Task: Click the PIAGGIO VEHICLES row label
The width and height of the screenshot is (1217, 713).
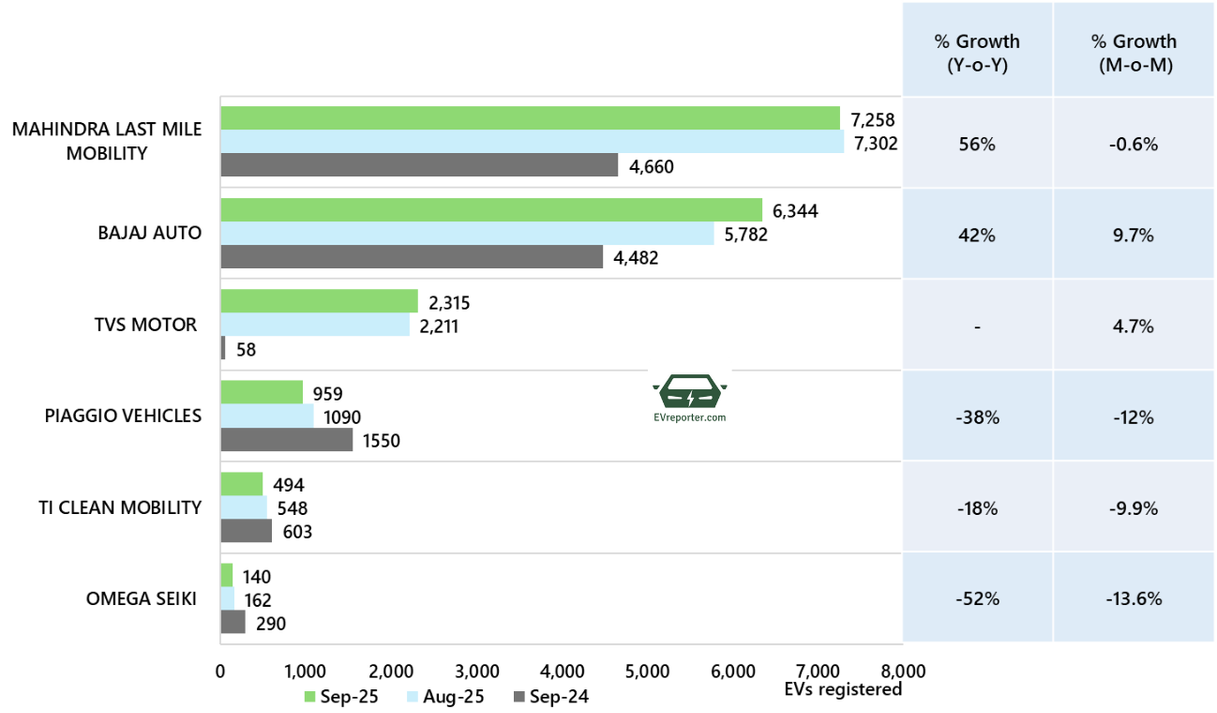Action: pyautogui.click(x=123, y=415)
